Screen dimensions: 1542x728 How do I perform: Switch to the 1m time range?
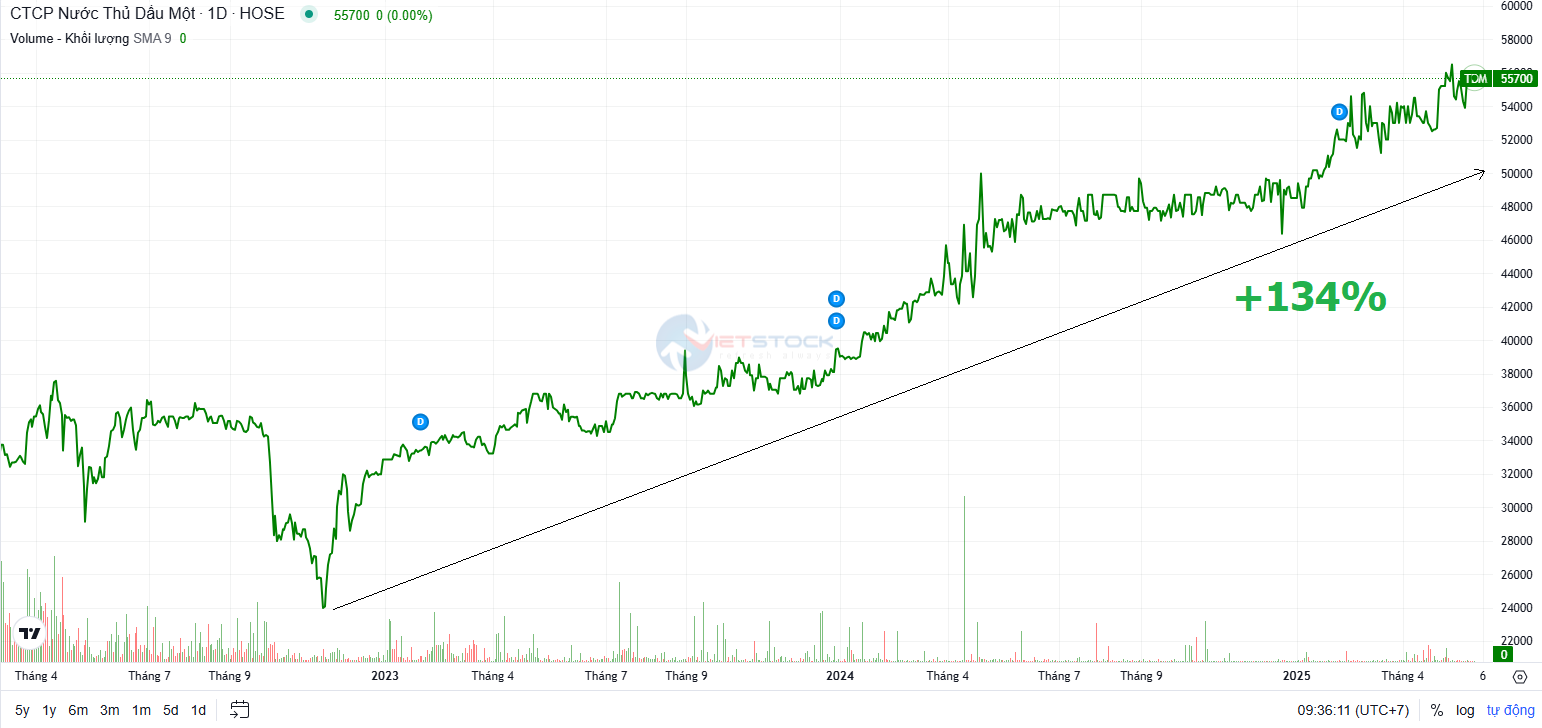point(141,710)
